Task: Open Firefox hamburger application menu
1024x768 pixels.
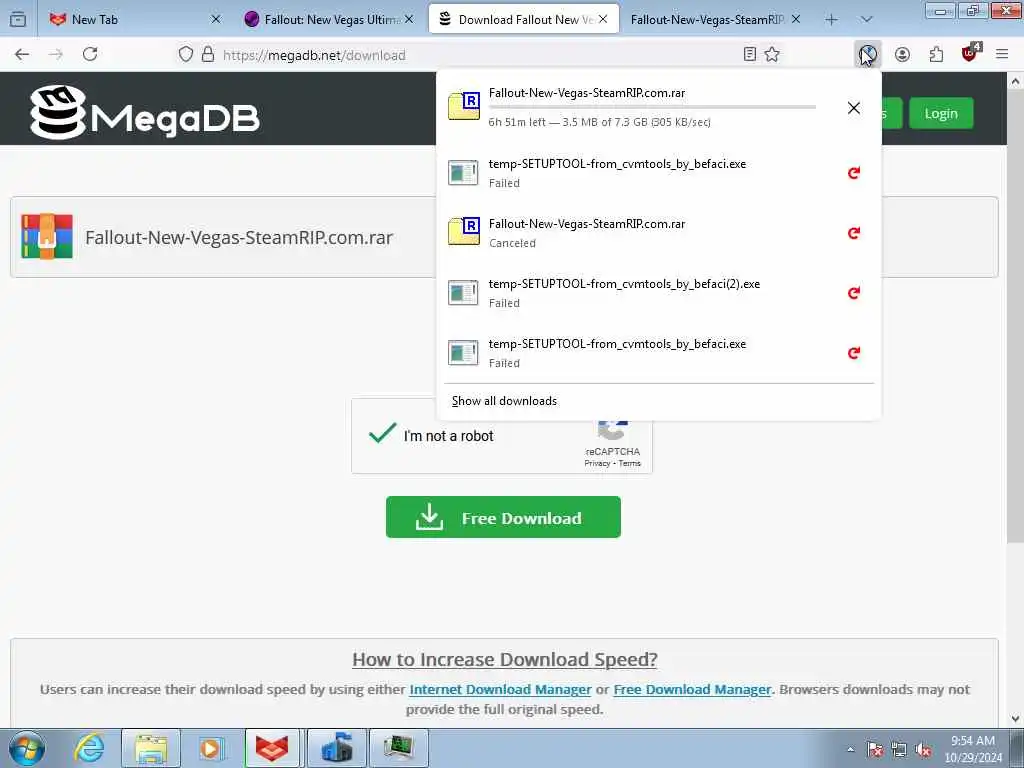Action: click(1002, 54)
